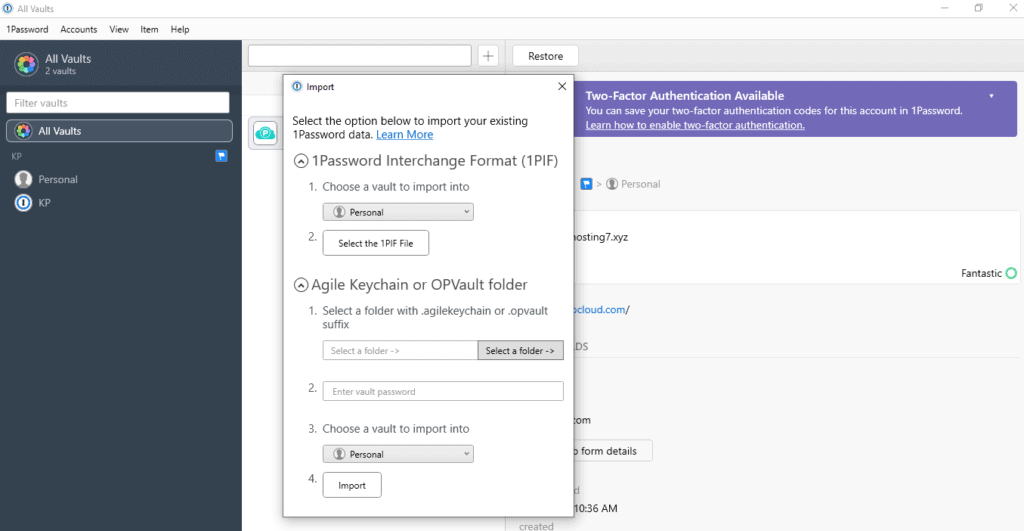Screen dimensions: 1024x531
Task: Open the 1PIF vault selection dropdown
Action: [x=398, y=212]
